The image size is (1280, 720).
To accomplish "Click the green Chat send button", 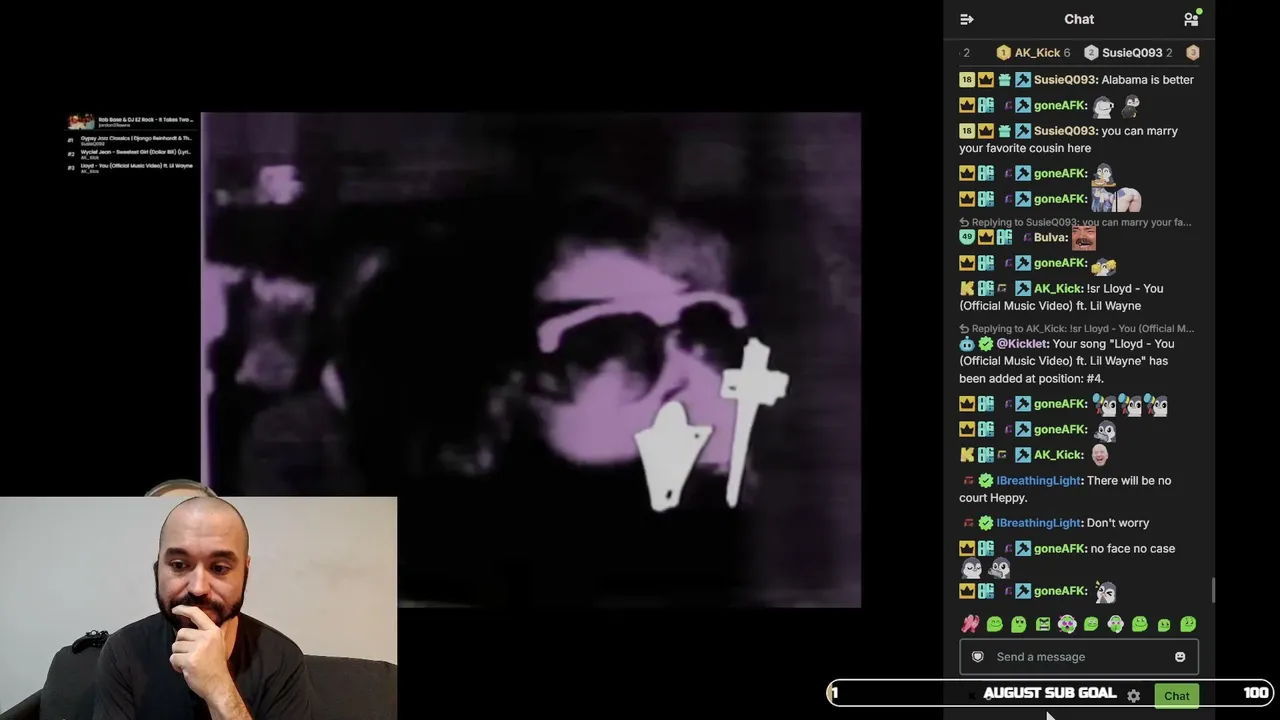I will click(x=1176, y=696).
